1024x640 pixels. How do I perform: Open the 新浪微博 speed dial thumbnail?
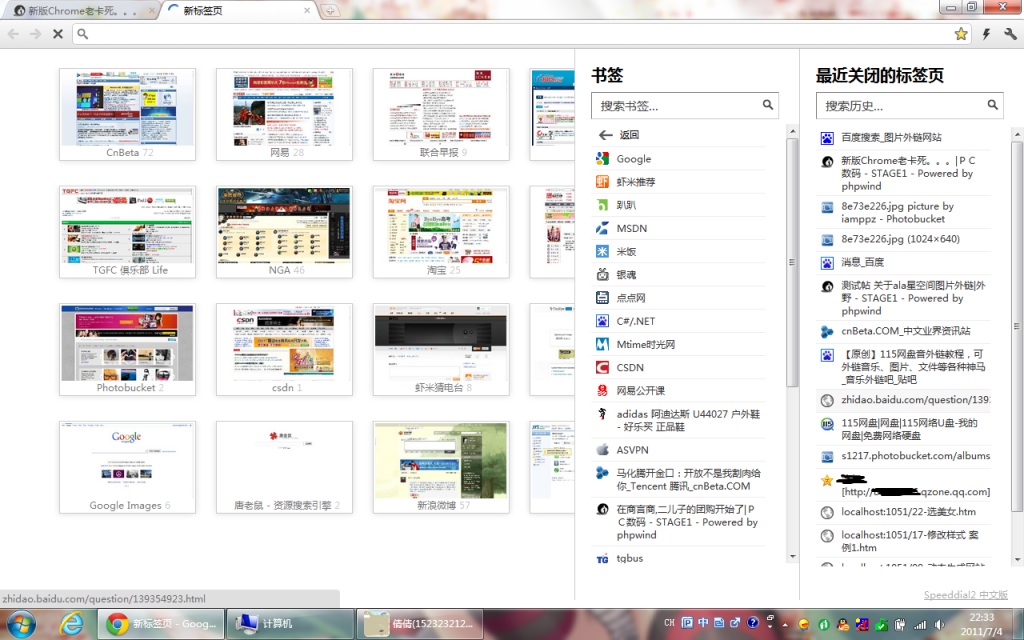pyautogui.click(x=441, y=467)
